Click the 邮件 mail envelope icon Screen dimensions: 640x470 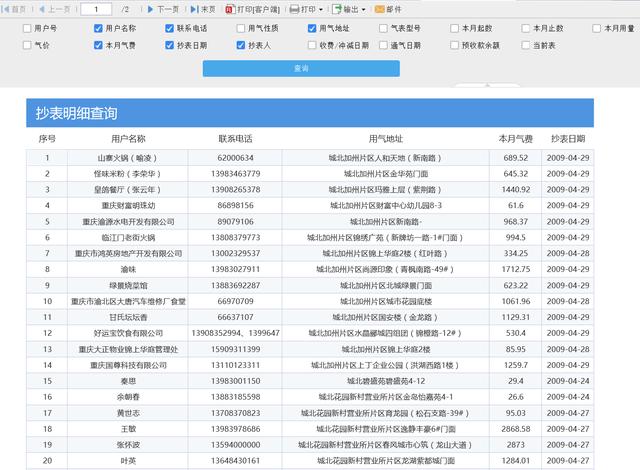(x=380, y=9)
